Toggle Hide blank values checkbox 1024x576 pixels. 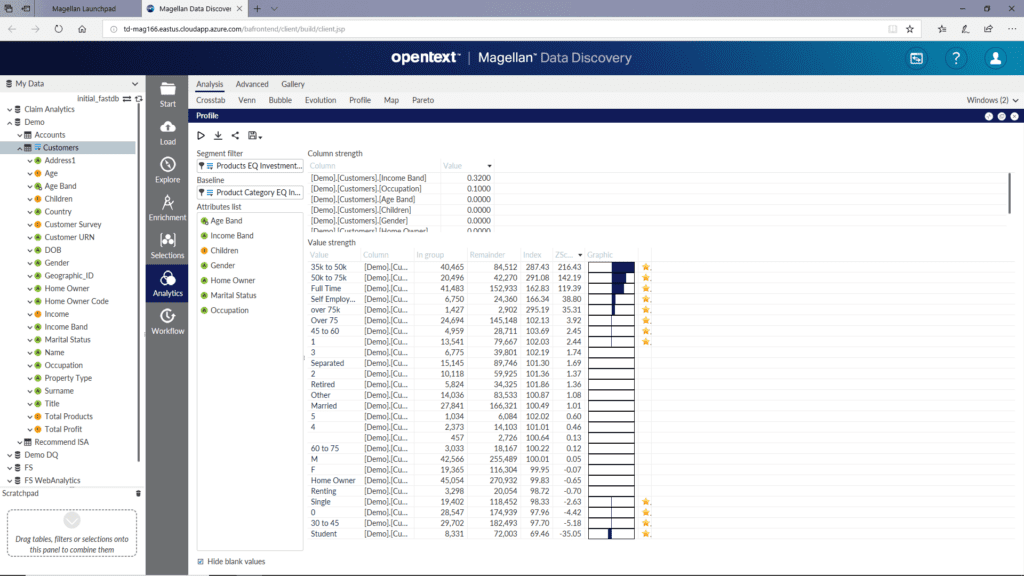(200, 562)
